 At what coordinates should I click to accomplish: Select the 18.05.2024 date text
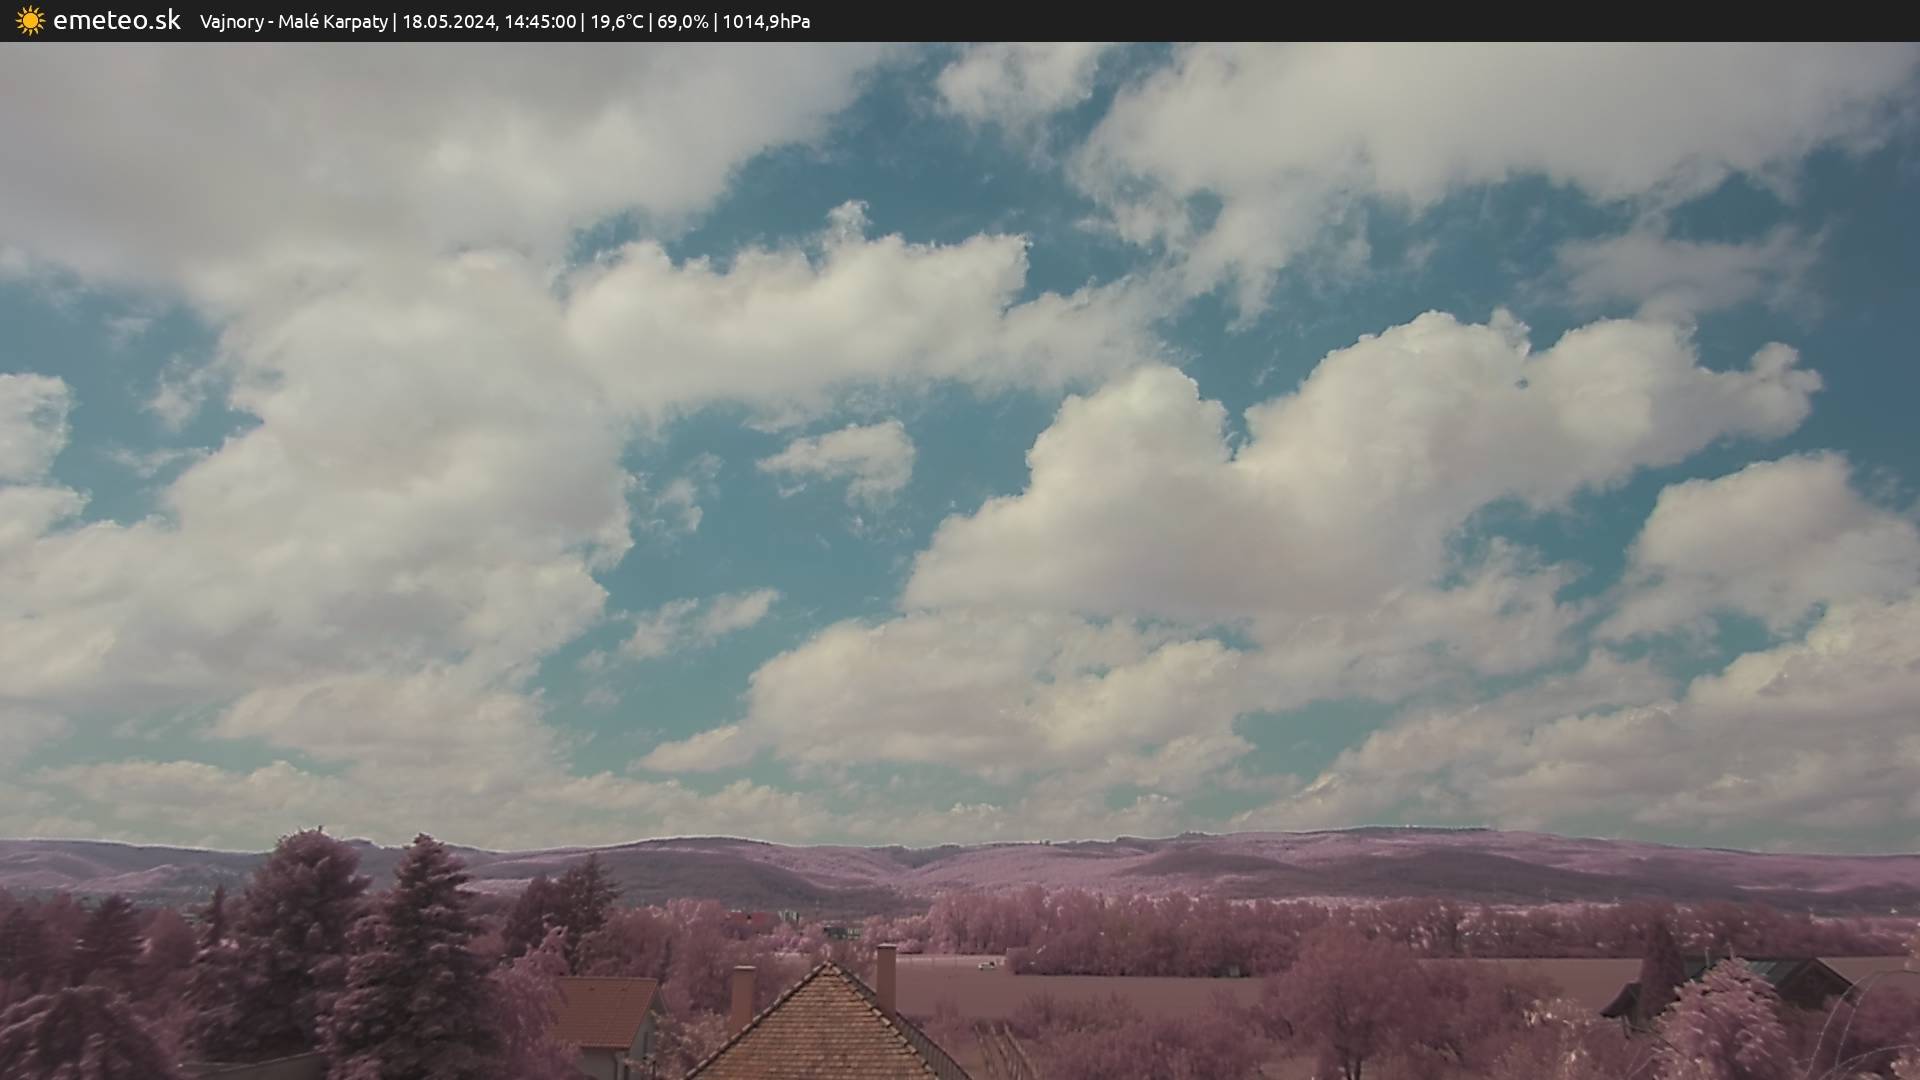(448, 22)
